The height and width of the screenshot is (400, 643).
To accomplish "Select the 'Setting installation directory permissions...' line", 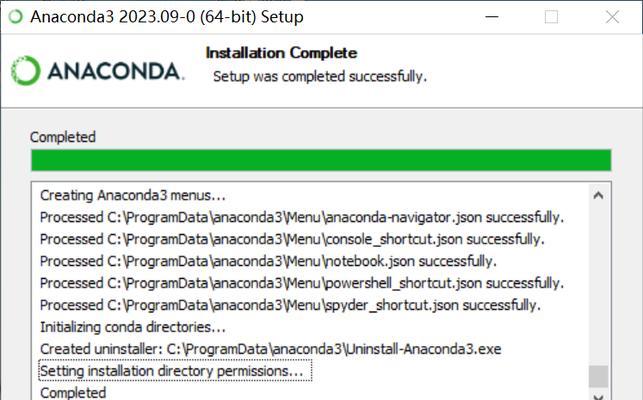I will tap(175, 371).
